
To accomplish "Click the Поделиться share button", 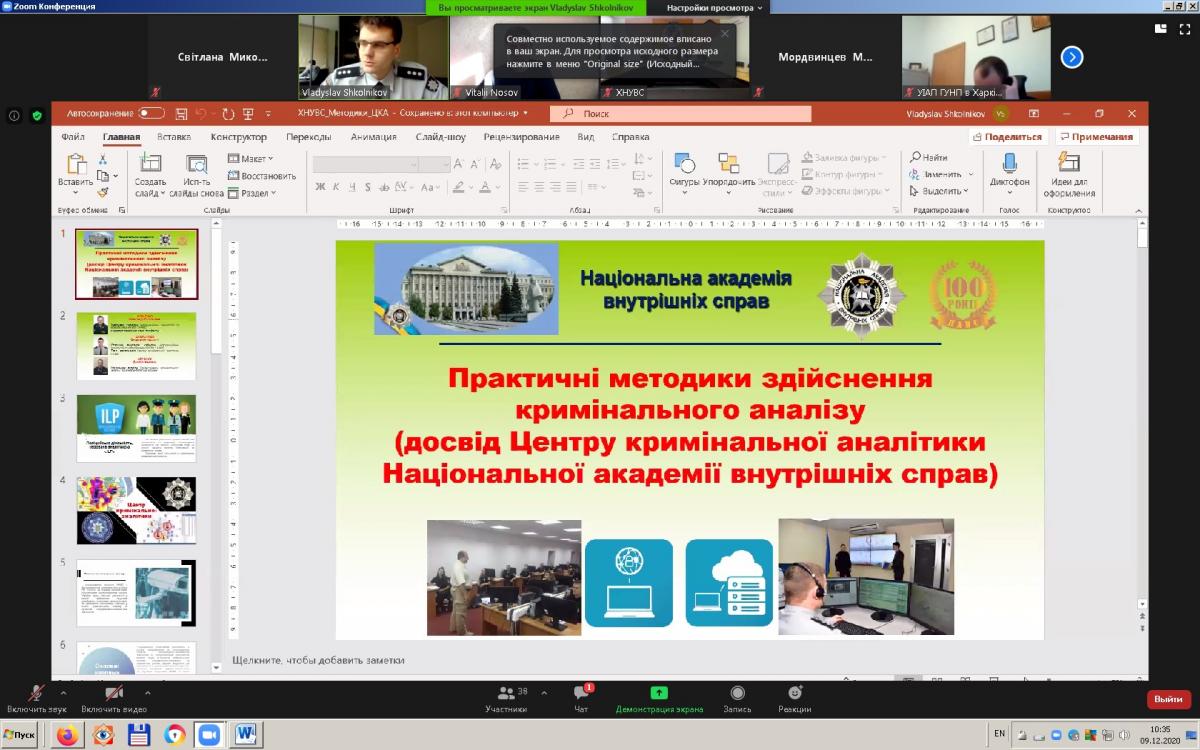I will pyautogui.click(x=1007, y=137).
